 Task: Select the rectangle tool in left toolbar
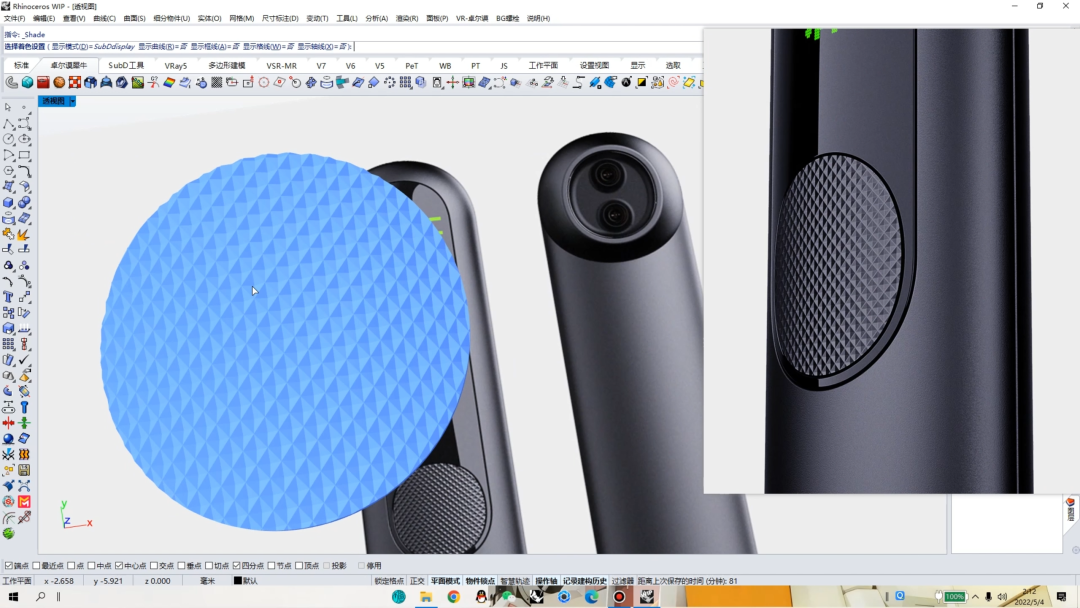click(x=24, y=155)
